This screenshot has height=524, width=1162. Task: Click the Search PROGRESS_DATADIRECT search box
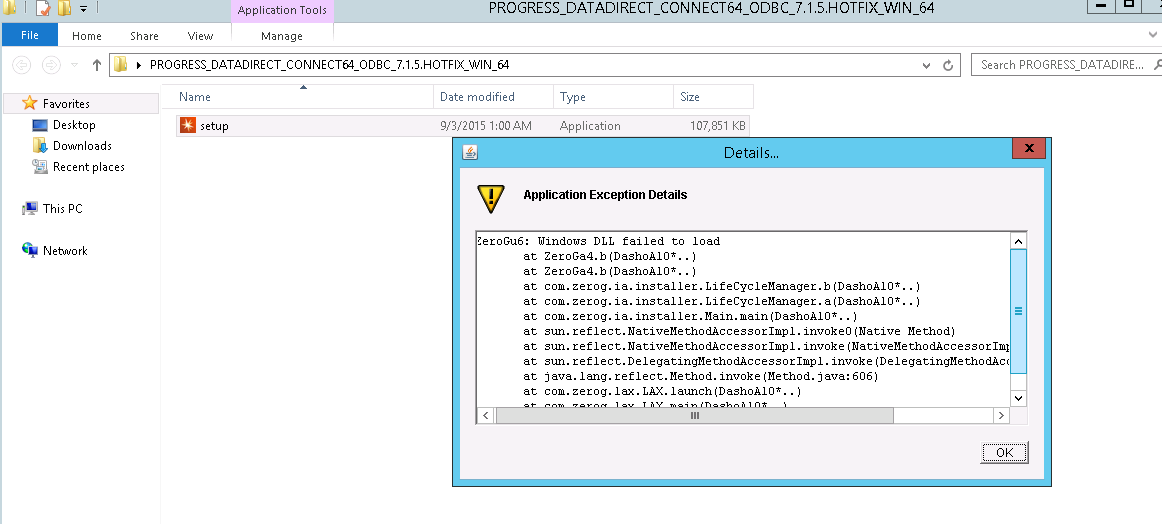[x=1060, y=65]
